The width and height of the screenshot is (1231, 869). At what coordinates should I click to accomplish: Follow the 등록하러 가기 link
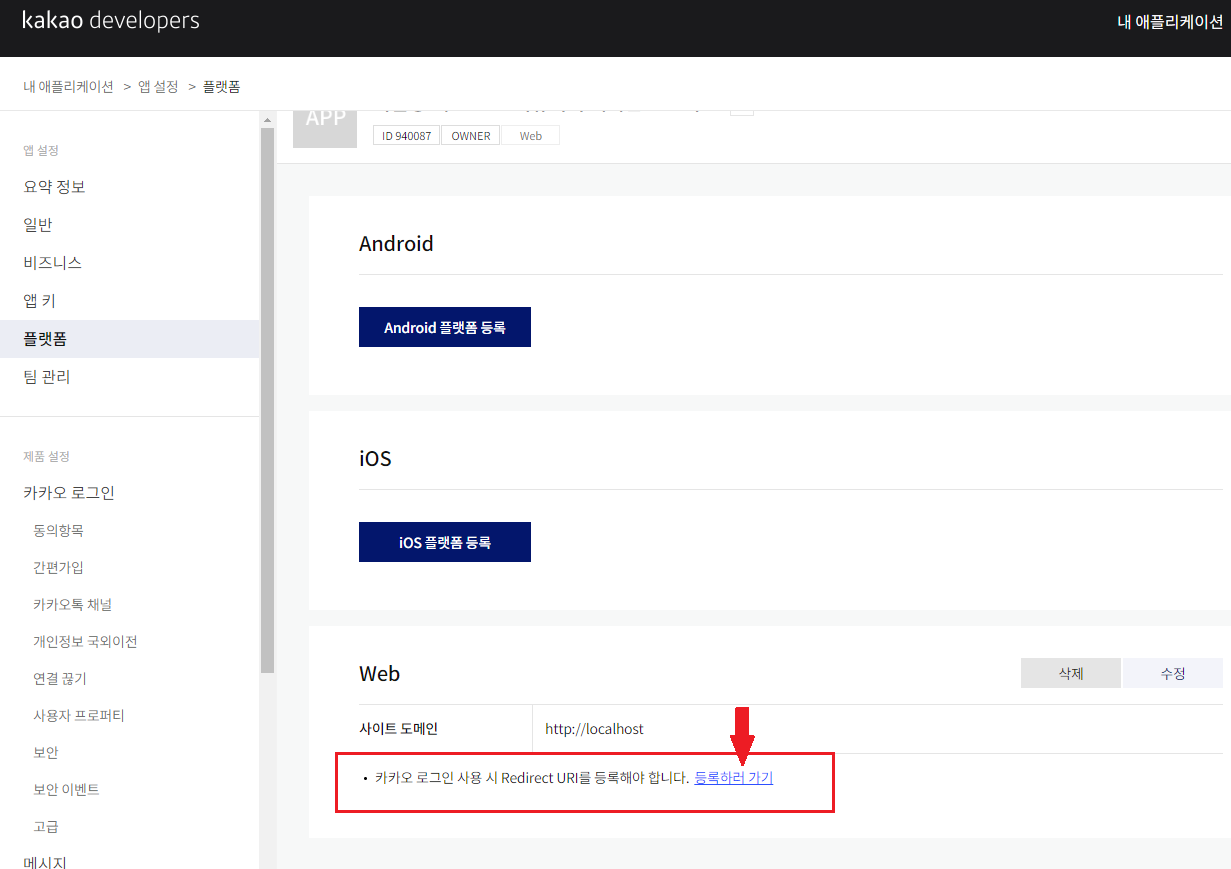tap(734, 777)
